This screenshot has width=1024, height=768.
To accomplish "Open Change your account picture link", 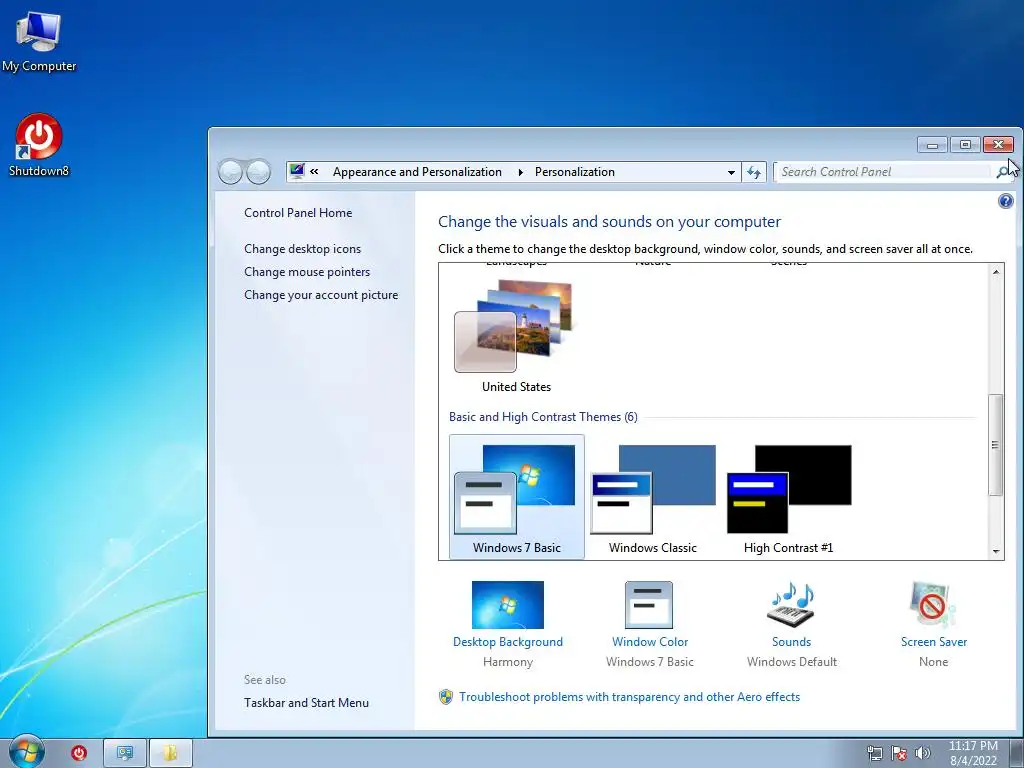I will tap(321, 295).
